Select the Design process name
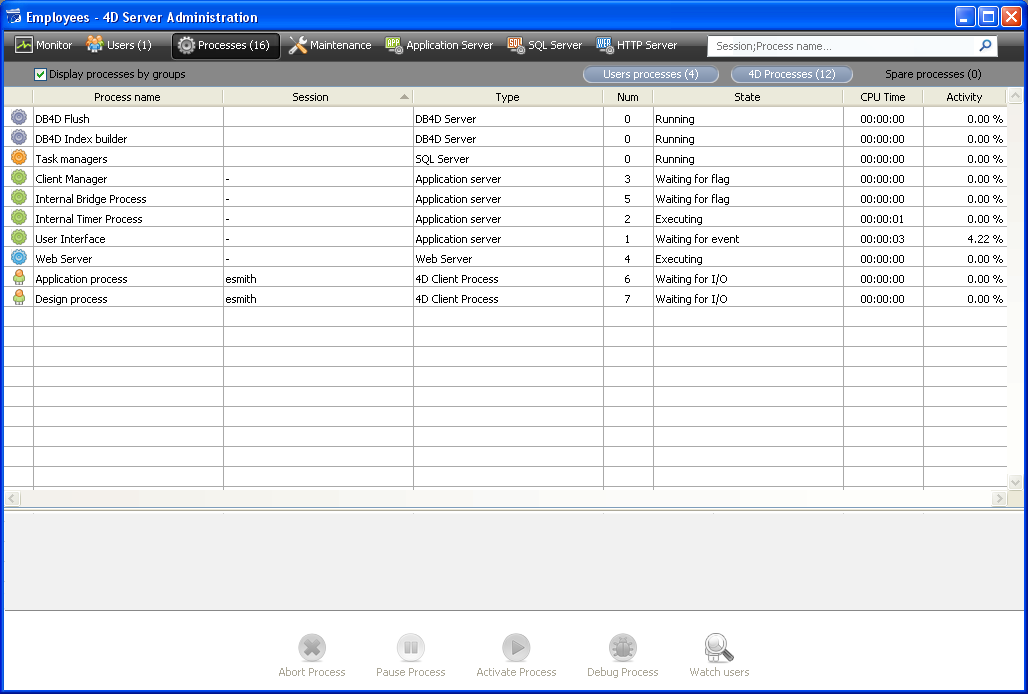 click(71, 299)
